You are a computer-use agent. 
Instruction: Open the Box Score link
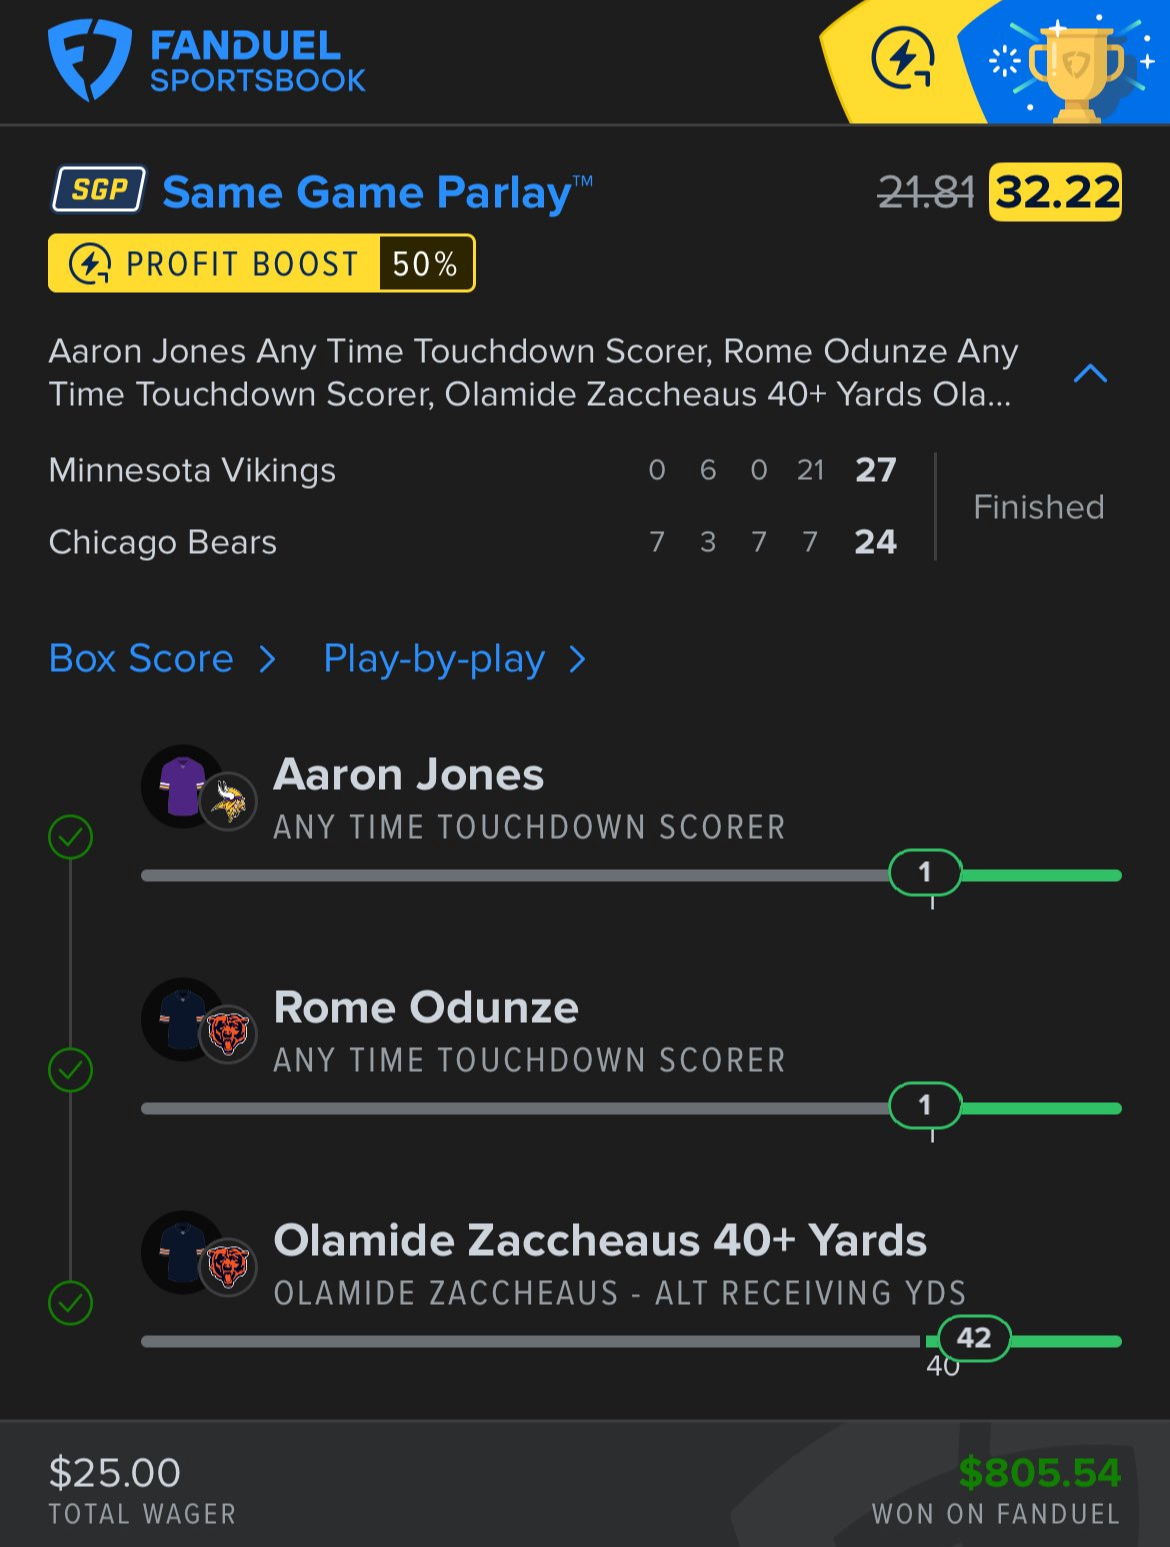(x=141, y=659)
